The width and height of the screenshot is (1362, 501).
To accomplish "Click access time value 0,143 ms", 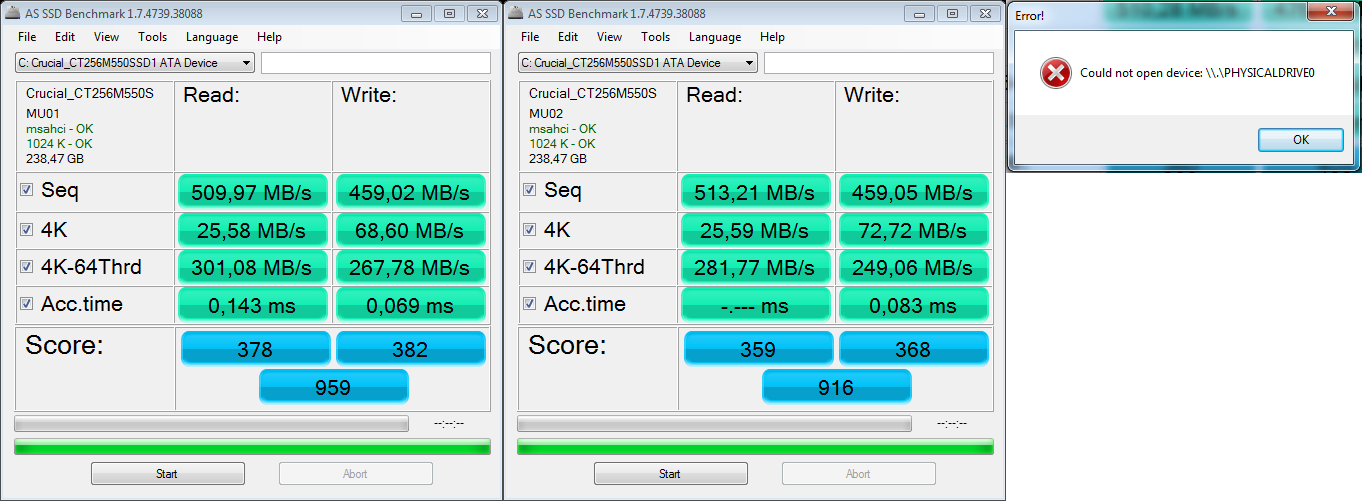I will click(x=253, y=305).
